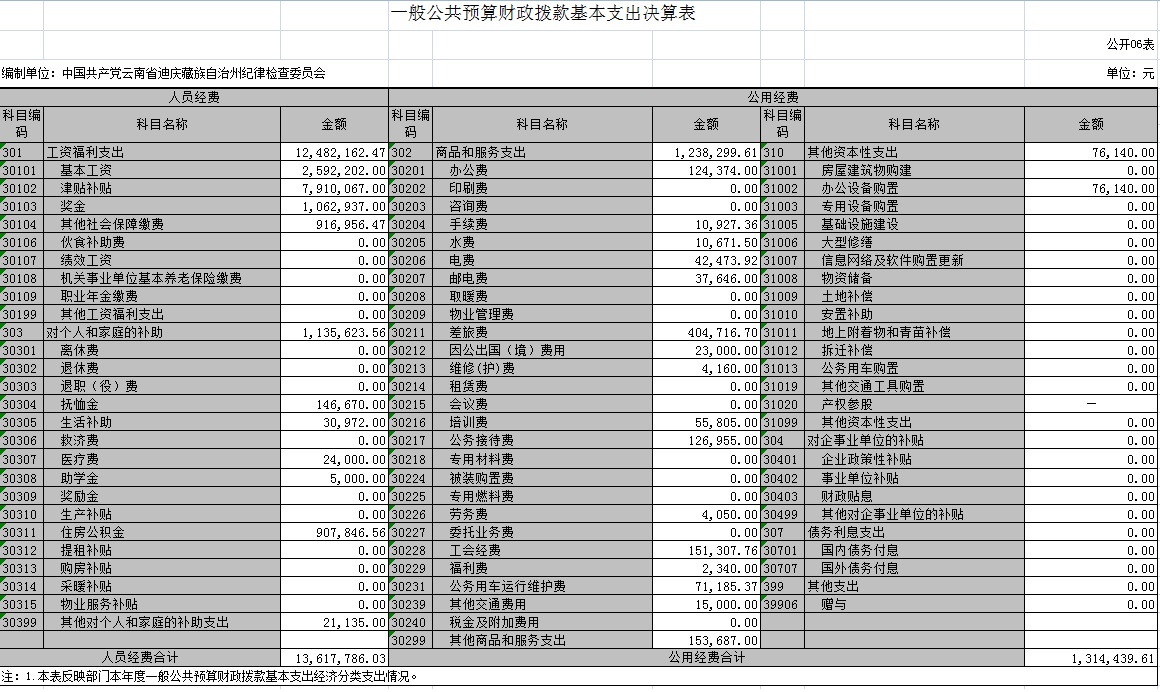The width and height of the screenshot is (1160, 692).
Task: Select the 人员经费合计 cell
Action: pos(140,657)
